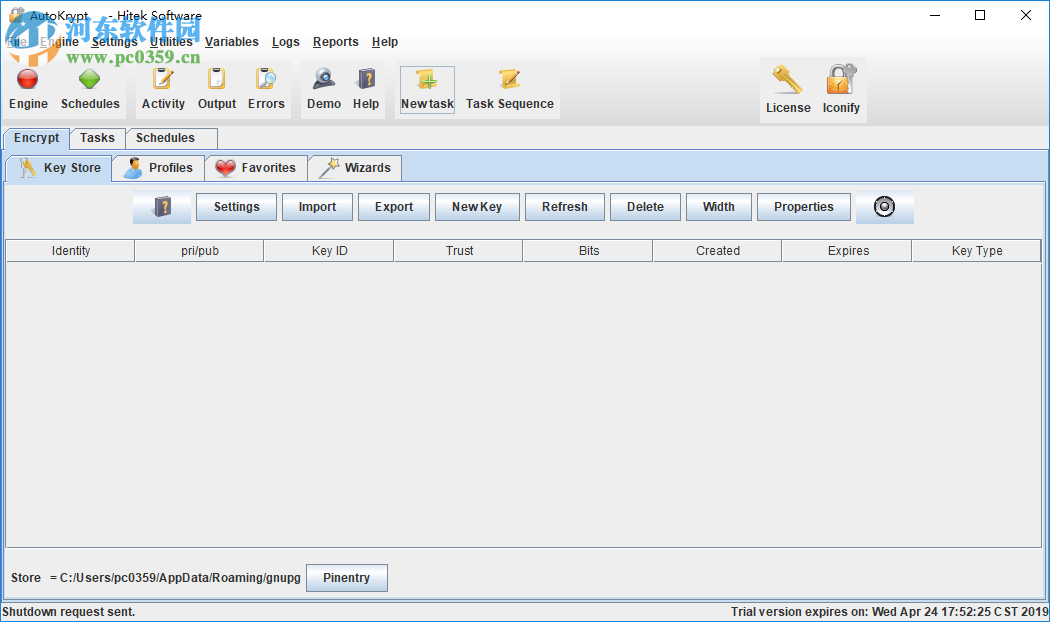The image size is (1050, 622).
Task: Open the green Schedules toolbar icon
Action: pyautogui.click(x=89, y=80)
